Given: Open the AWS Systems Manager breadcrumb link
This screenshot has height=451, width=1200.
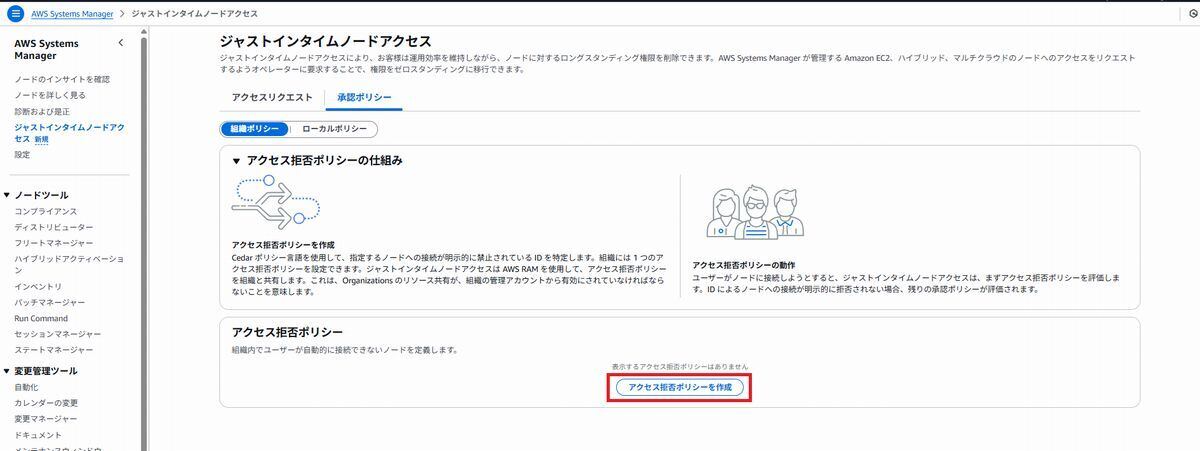Looking at the screenshot, I should (70, 14).
